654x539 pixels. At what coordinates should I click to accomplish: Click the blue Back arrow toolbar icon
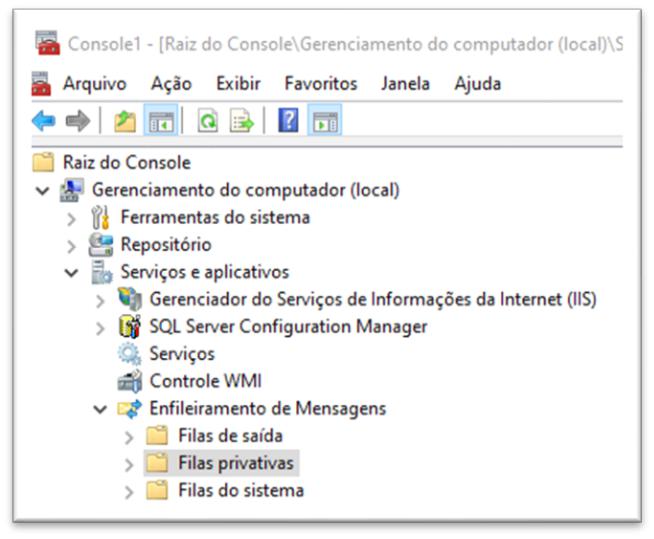pos(43,121)
